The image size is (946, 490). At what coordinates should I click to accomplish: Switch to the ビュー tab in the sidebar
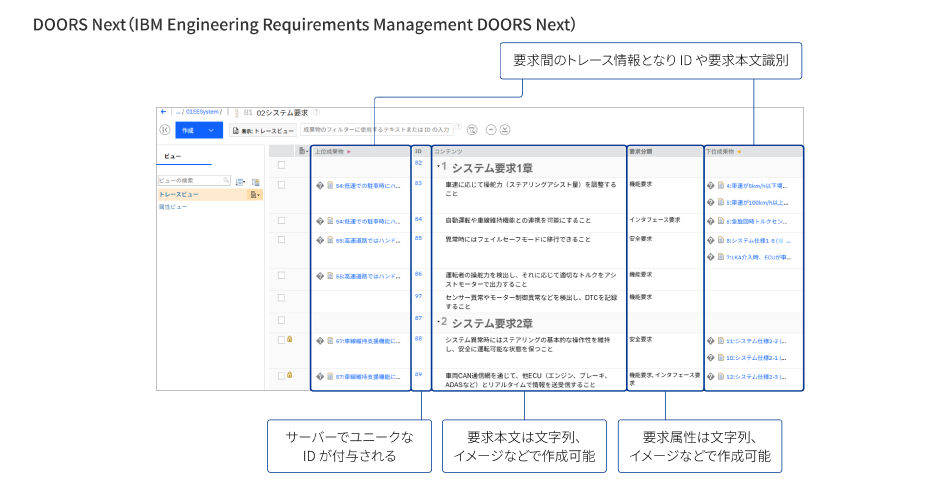tap(172, 157)
